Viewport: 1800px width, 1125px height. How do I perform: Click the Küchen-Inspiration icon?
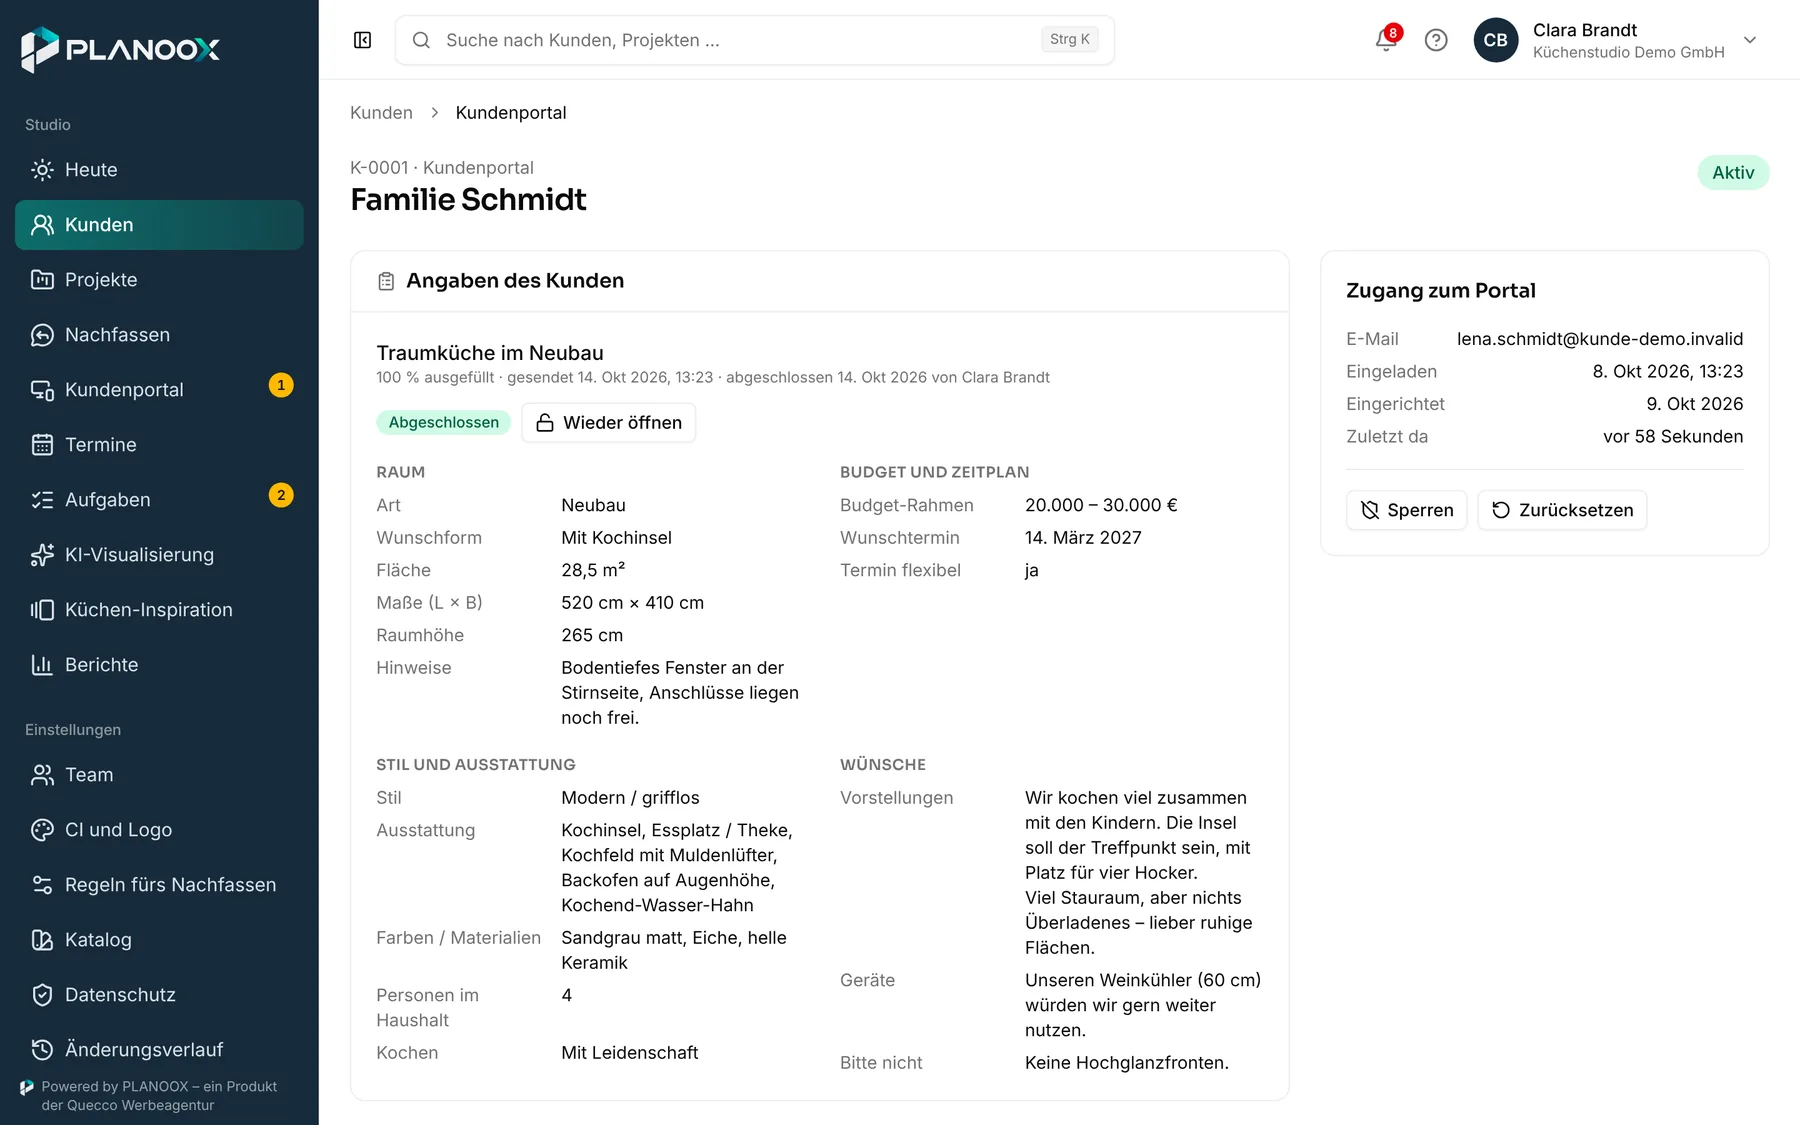(x=42, y=610)
